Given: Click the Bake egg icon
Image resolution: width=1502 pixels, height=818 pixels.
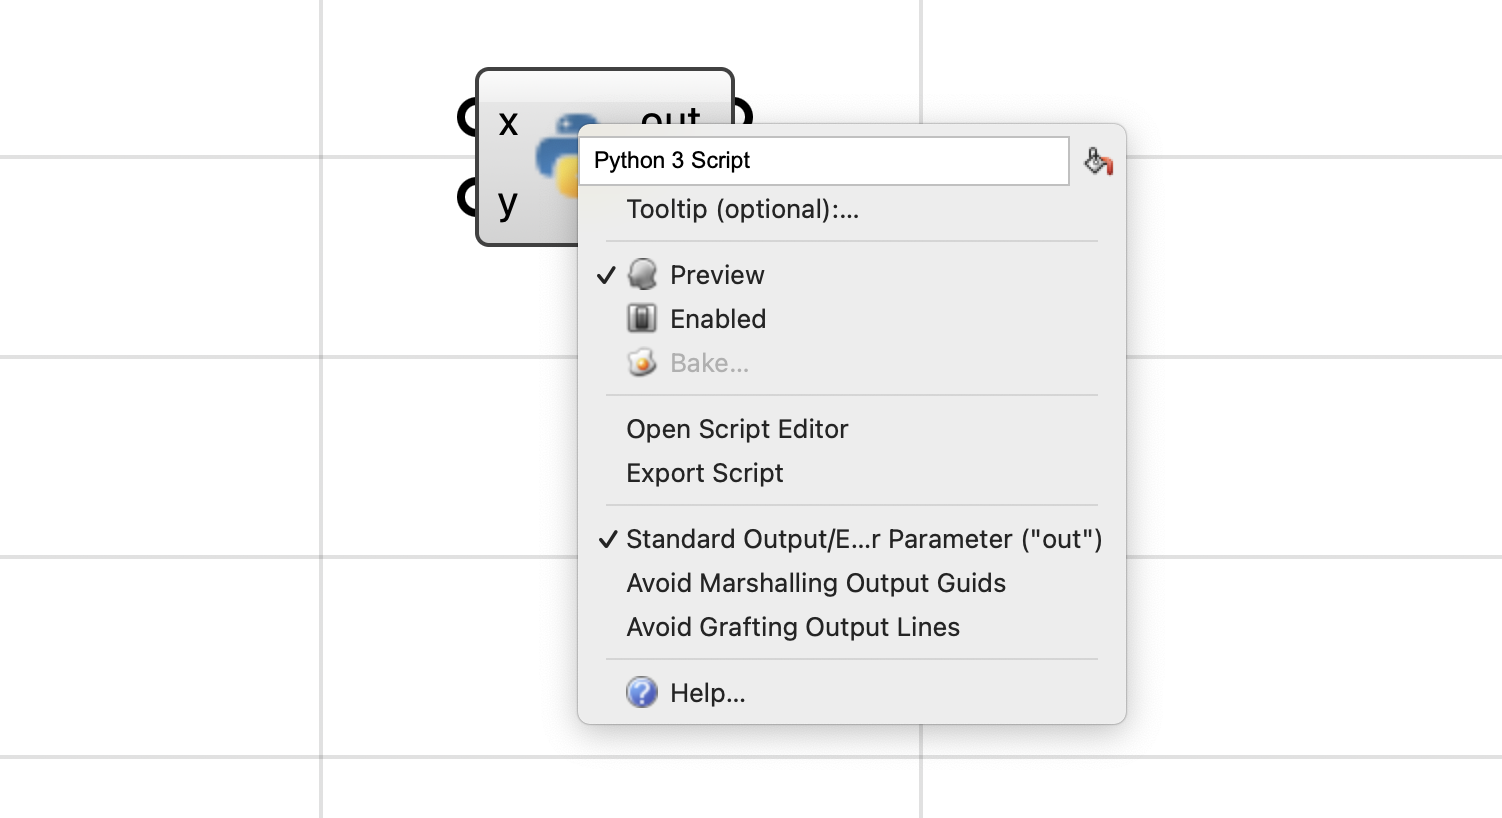Looking at the screenshot, I should point(642,362).
